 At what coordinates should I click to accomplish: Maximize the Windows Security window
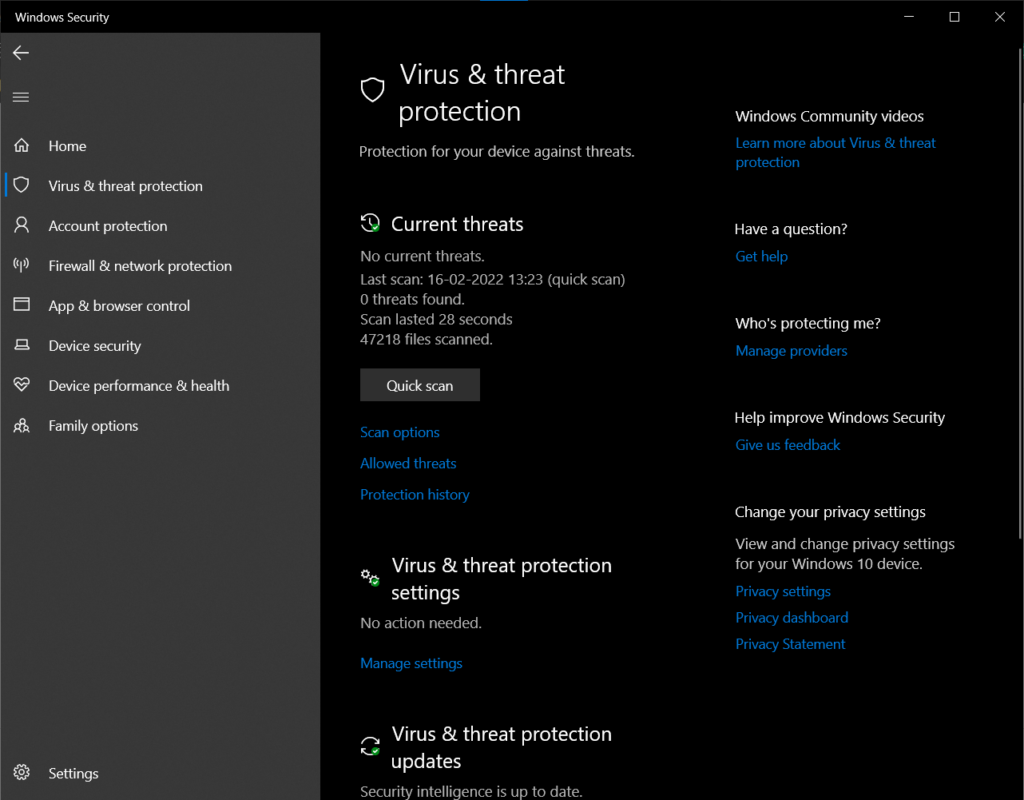coord(954,17)
